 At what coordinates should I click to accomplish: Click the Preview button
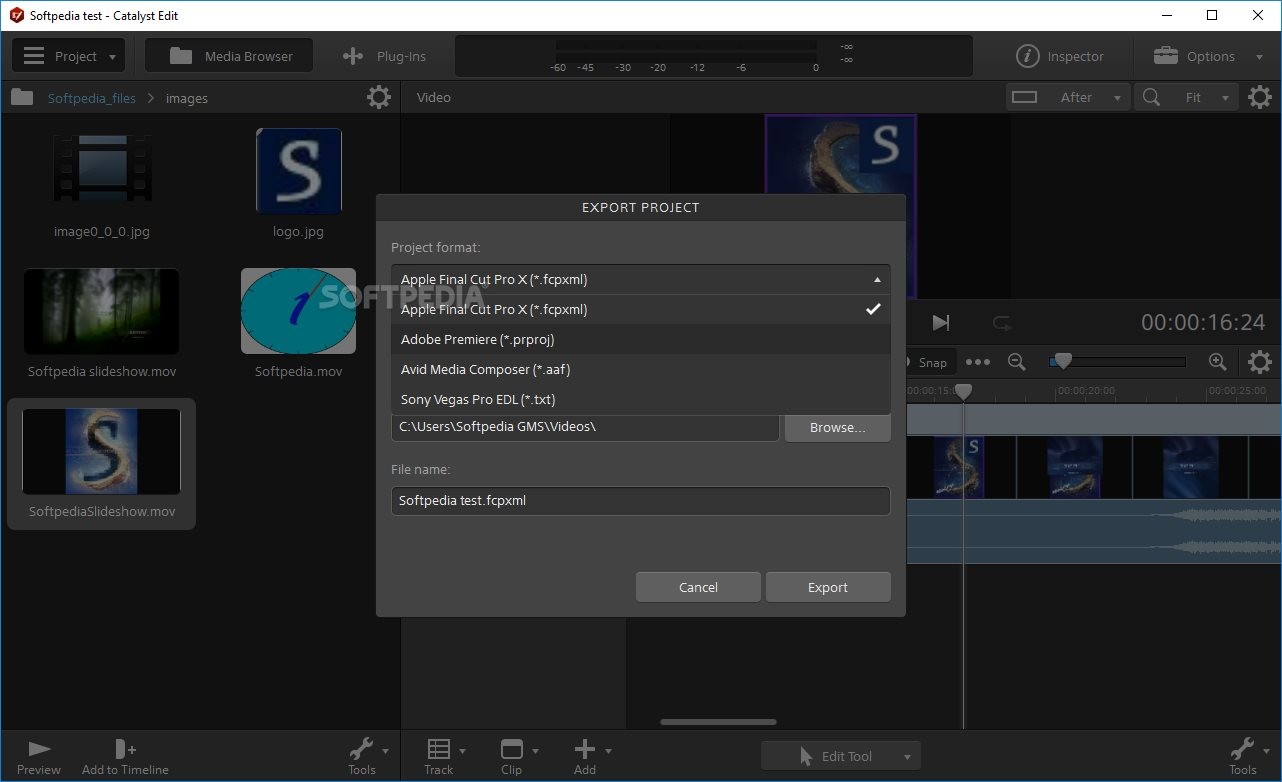(x=39, y=757)
